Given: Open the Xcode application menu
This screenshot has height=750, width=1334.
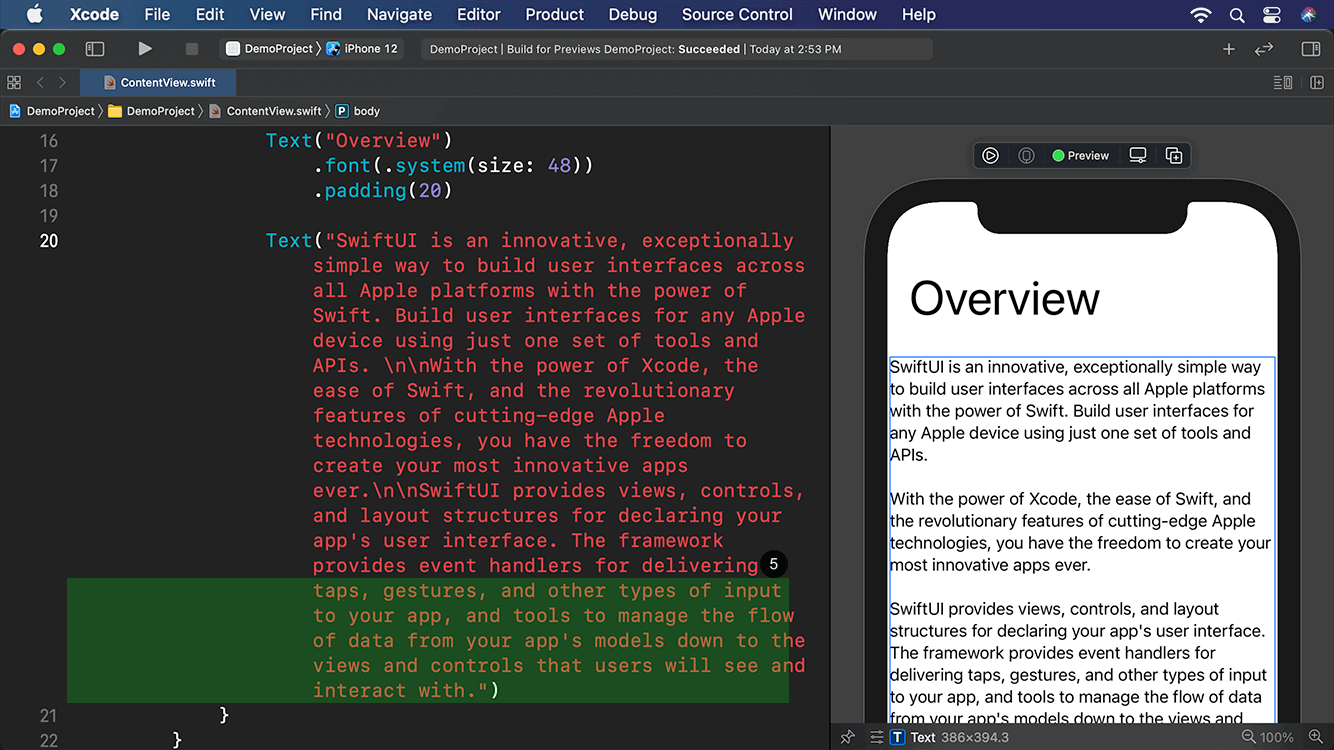Looking at the screenshot, I should tap(95, 14).
